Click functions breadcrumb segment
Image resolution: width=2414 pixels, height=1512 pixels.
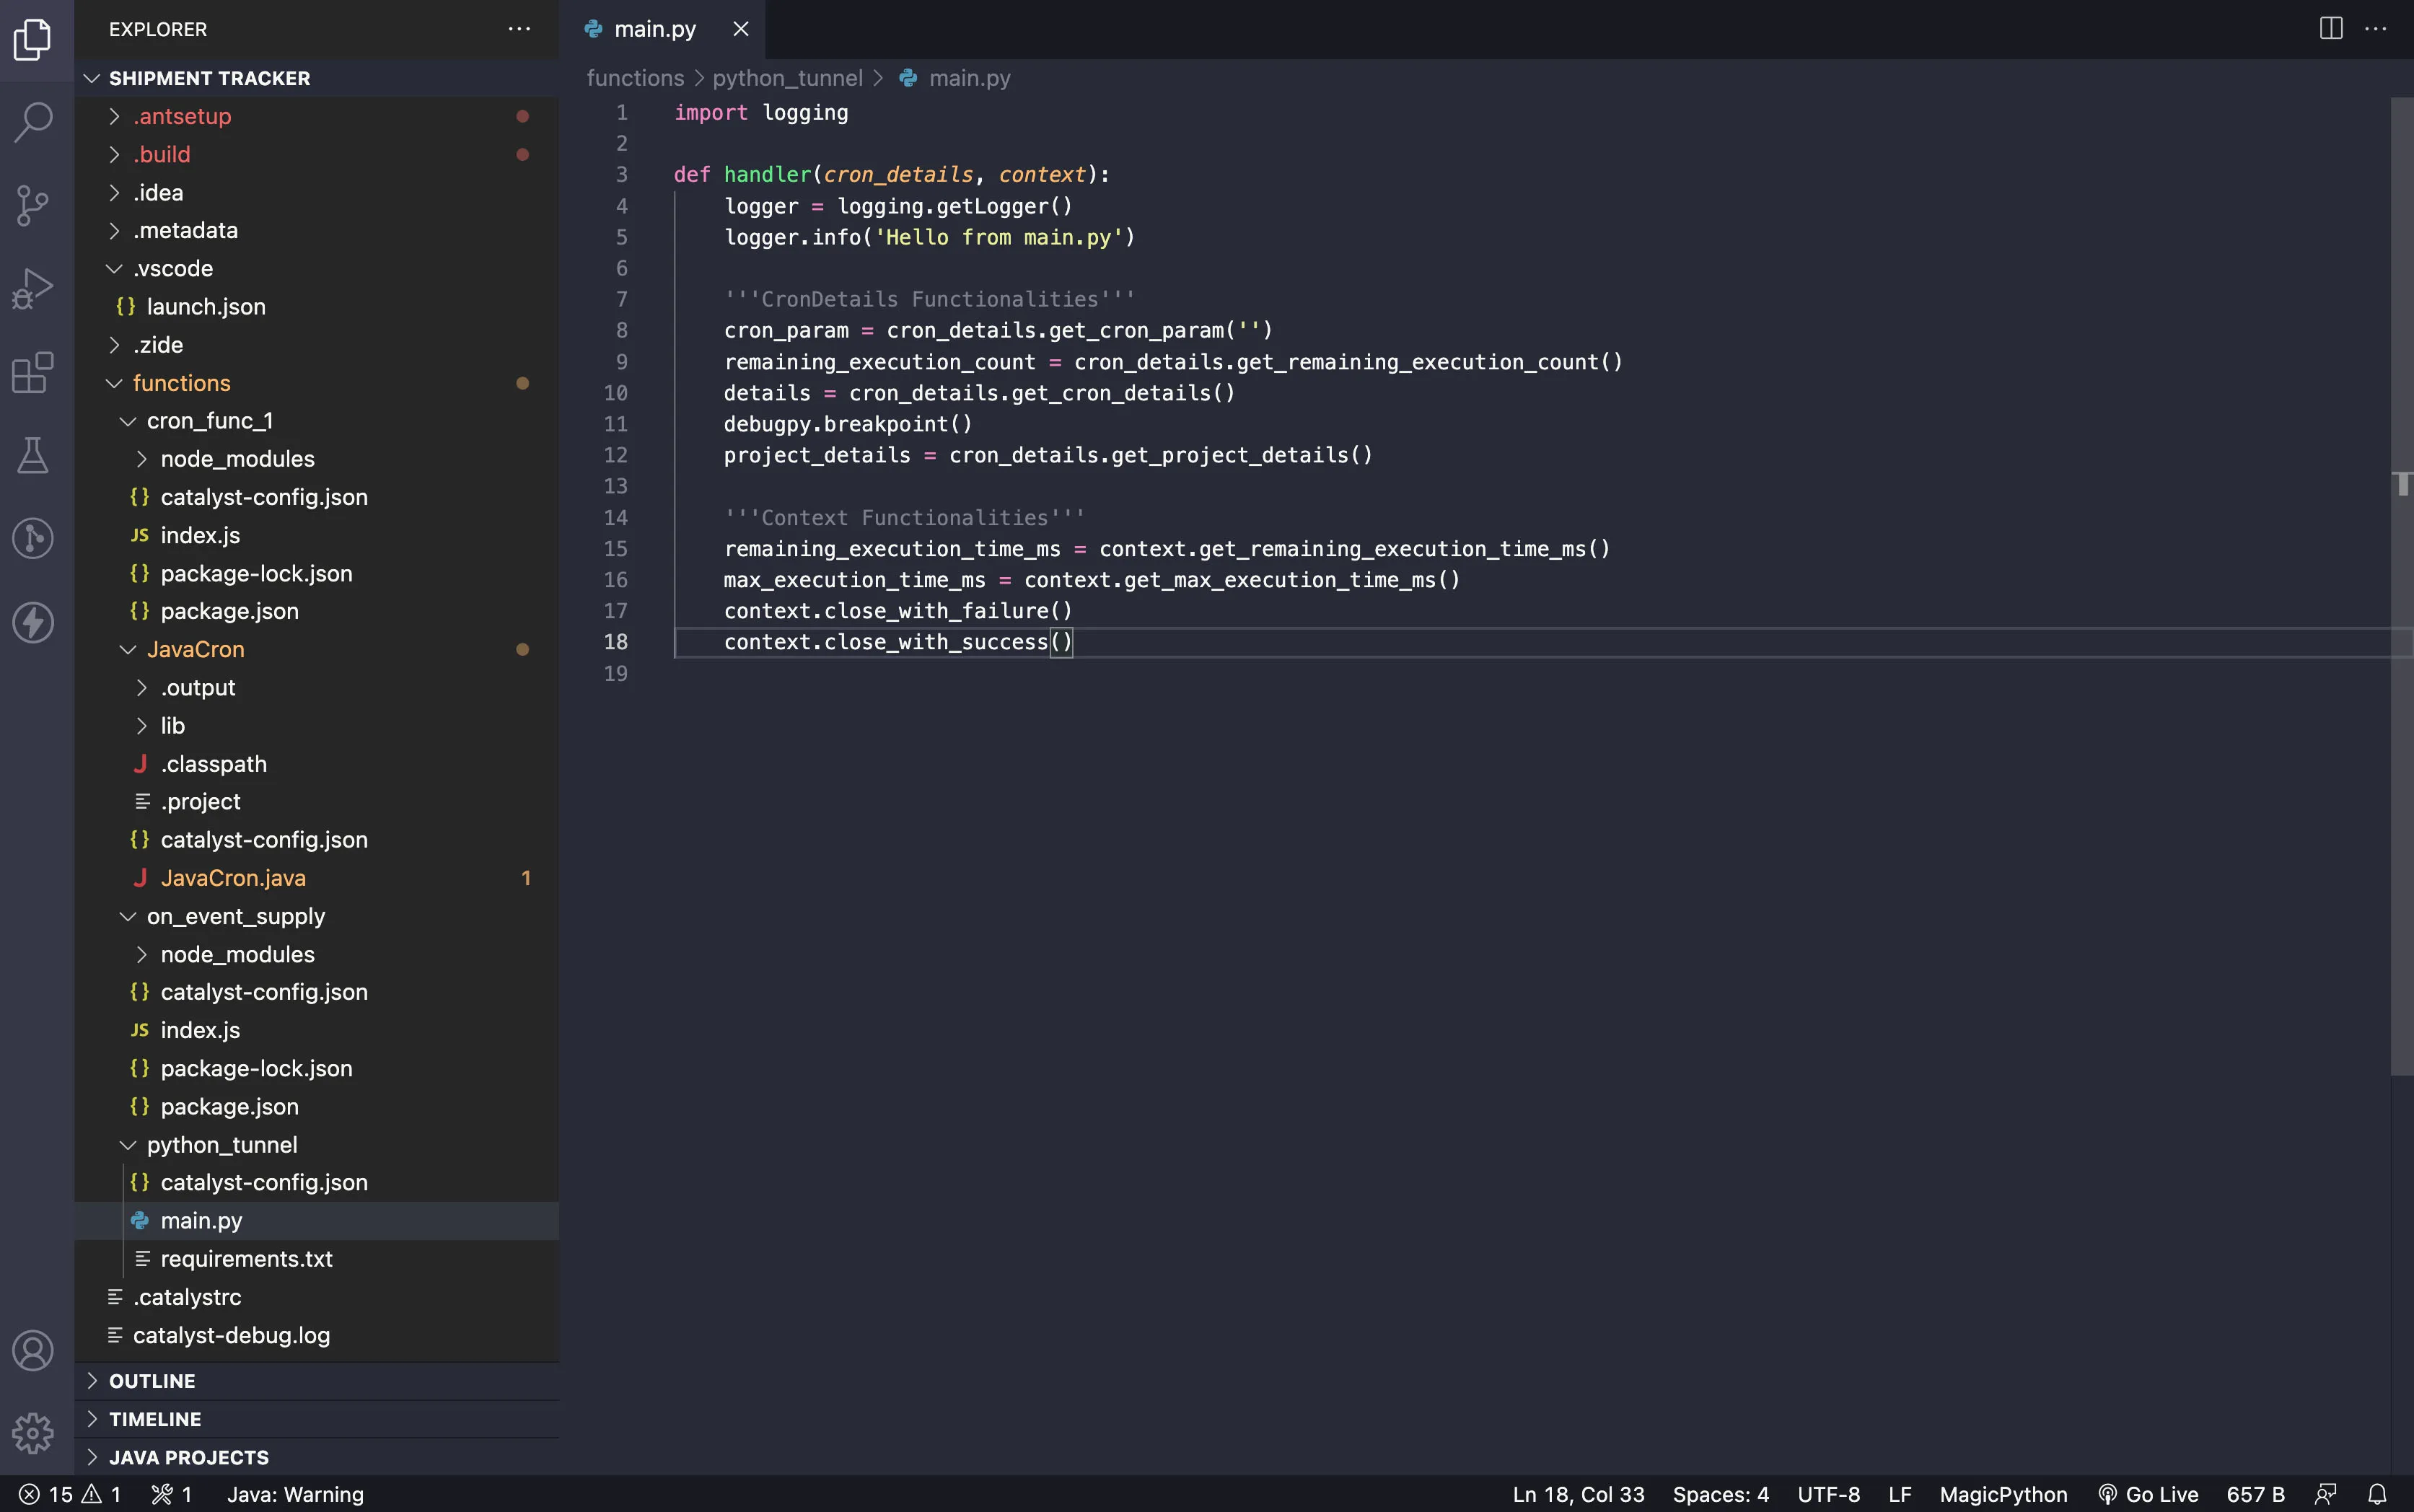pyautogui.click(x=635, y=78)
